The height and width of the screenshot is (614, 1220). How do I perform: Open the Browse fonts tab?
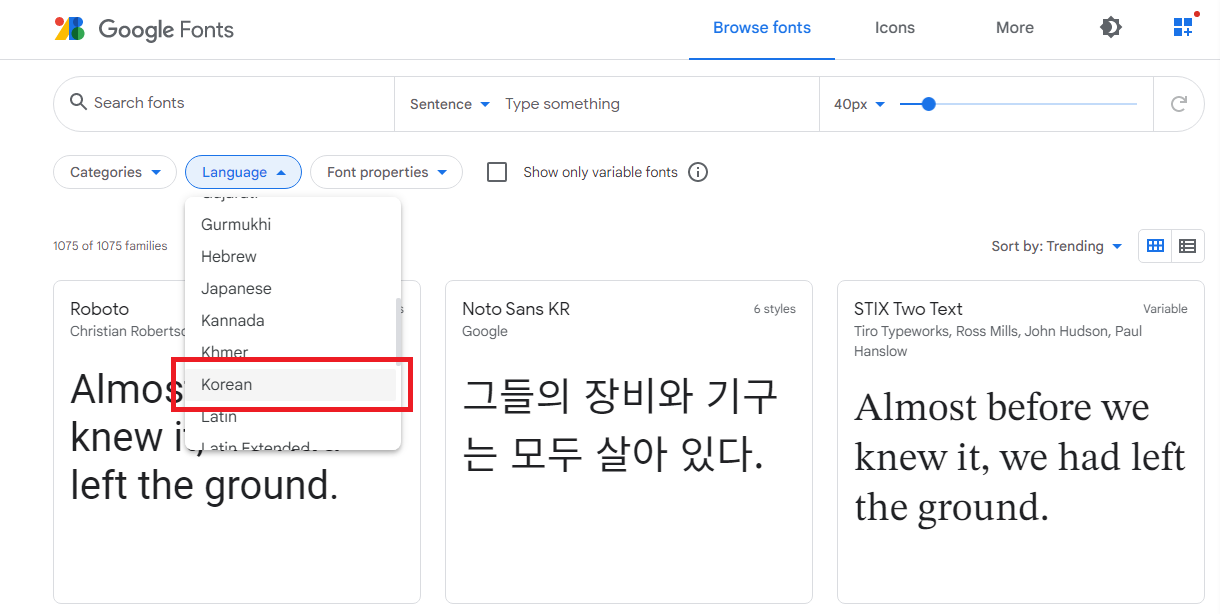tap(762, 28)
